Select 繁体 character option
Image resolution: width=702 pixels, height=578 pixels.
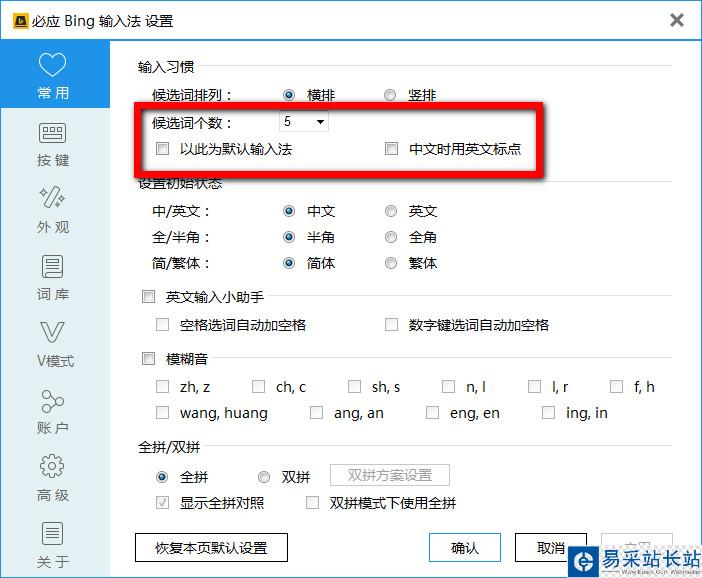(x=391, y=263)
